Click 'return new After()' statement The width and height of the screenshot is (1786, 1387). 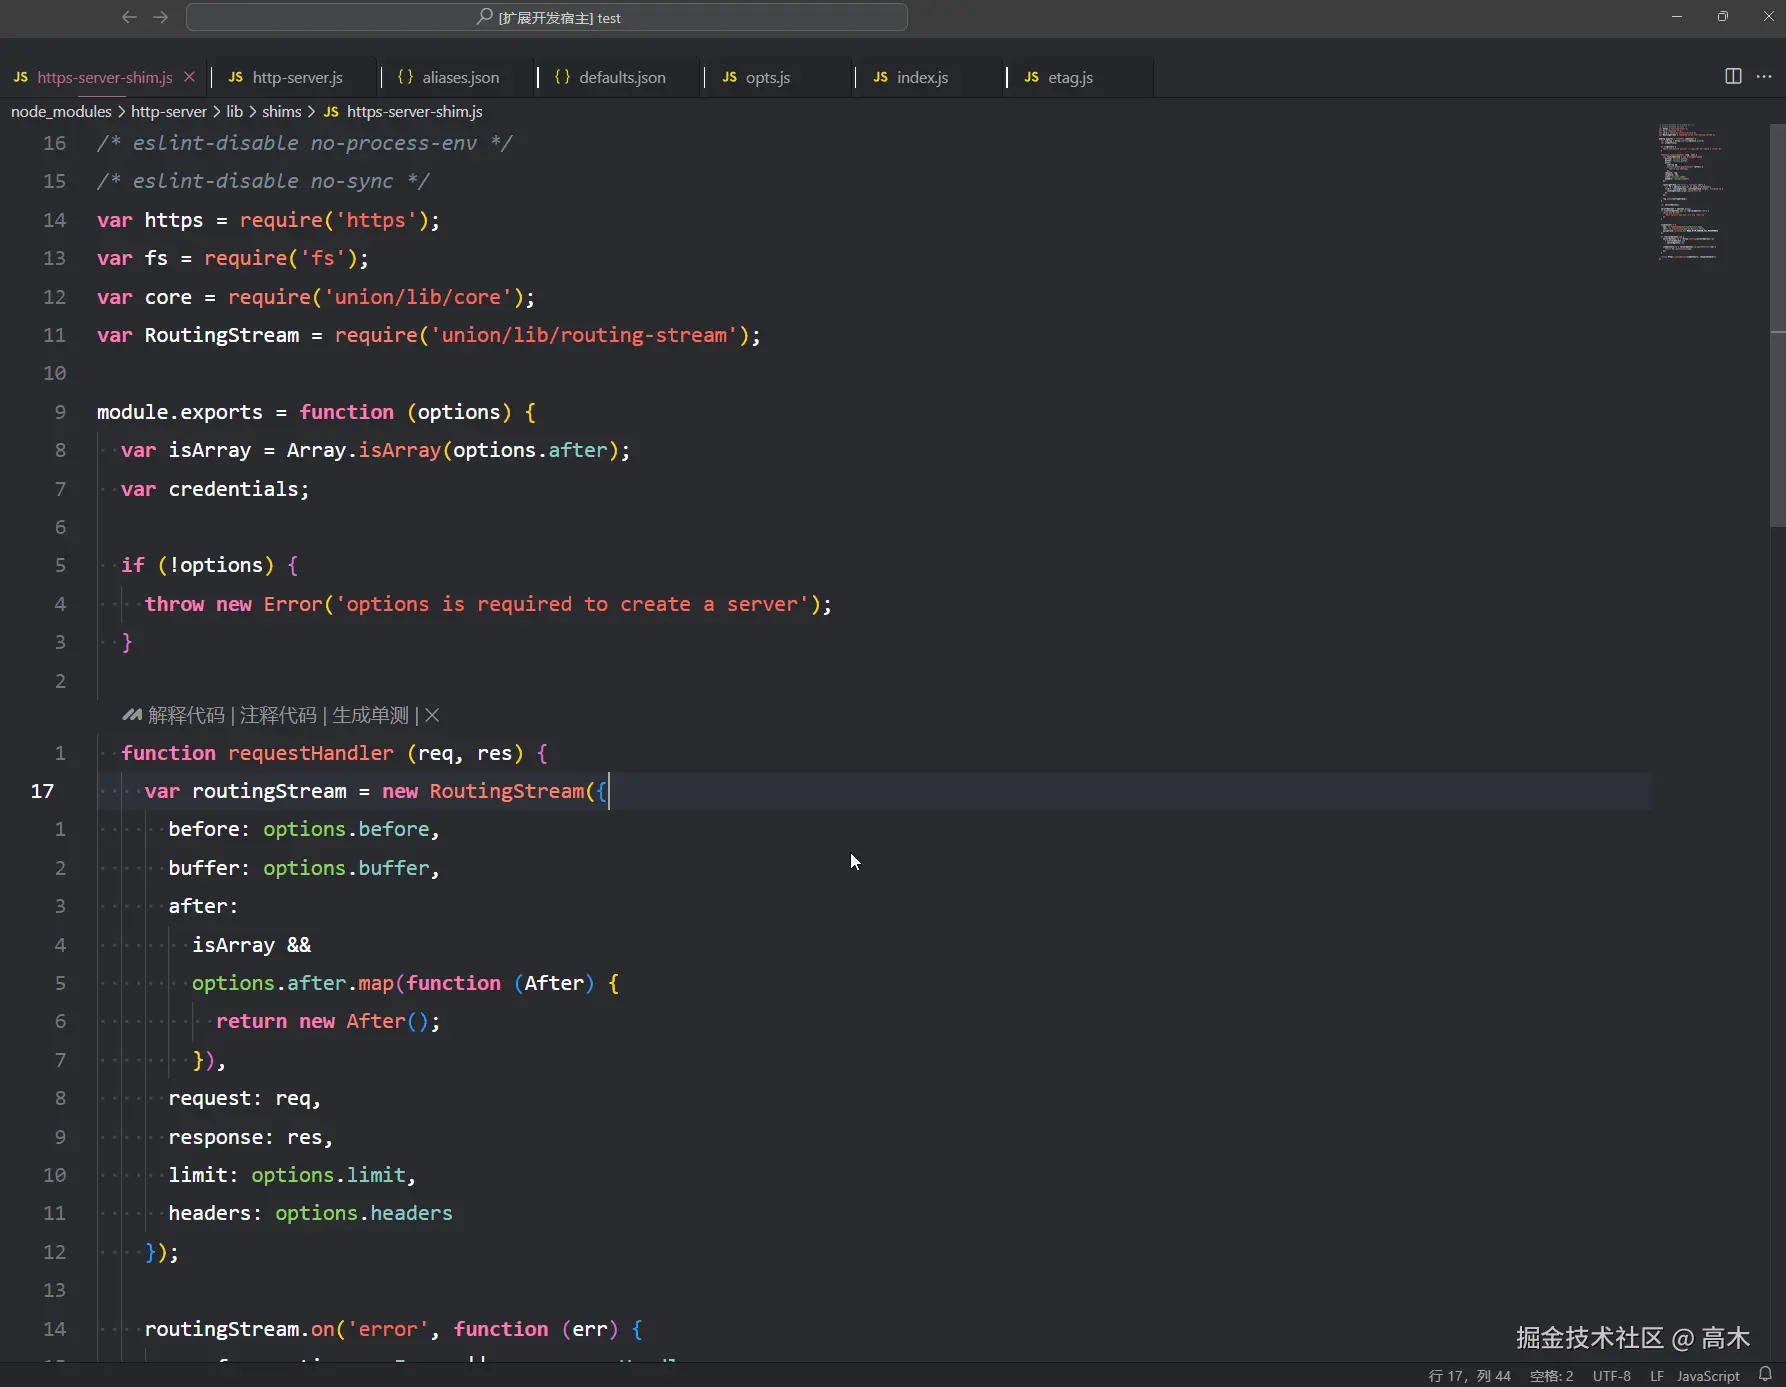point(328,1021)
